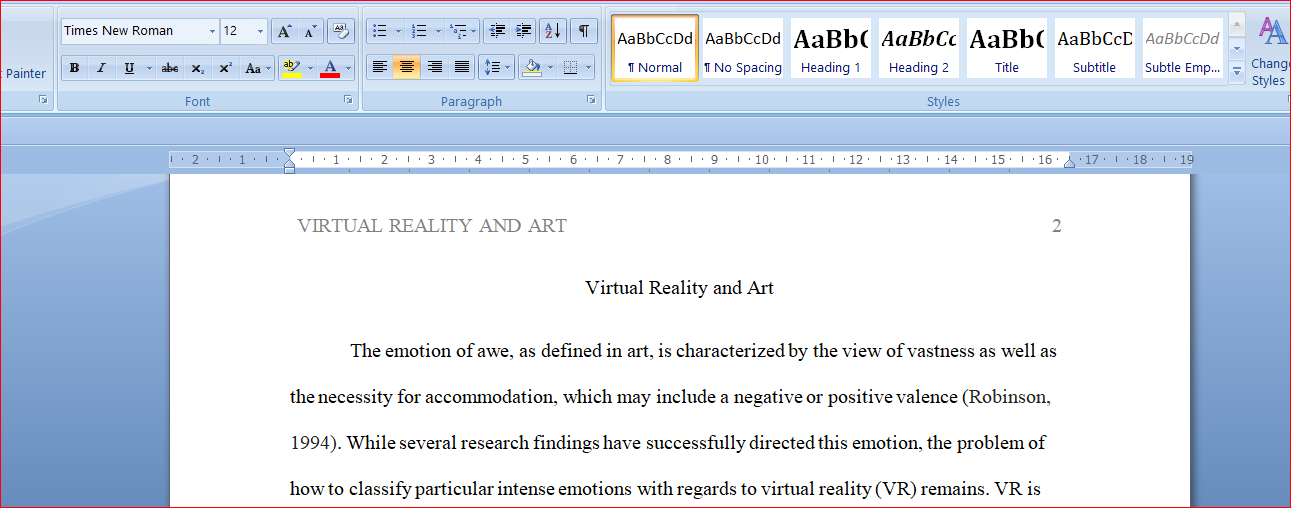The image size is (1291, 508).
Task: Open the Times New Roman font dropdown
Action: point(212,31)
